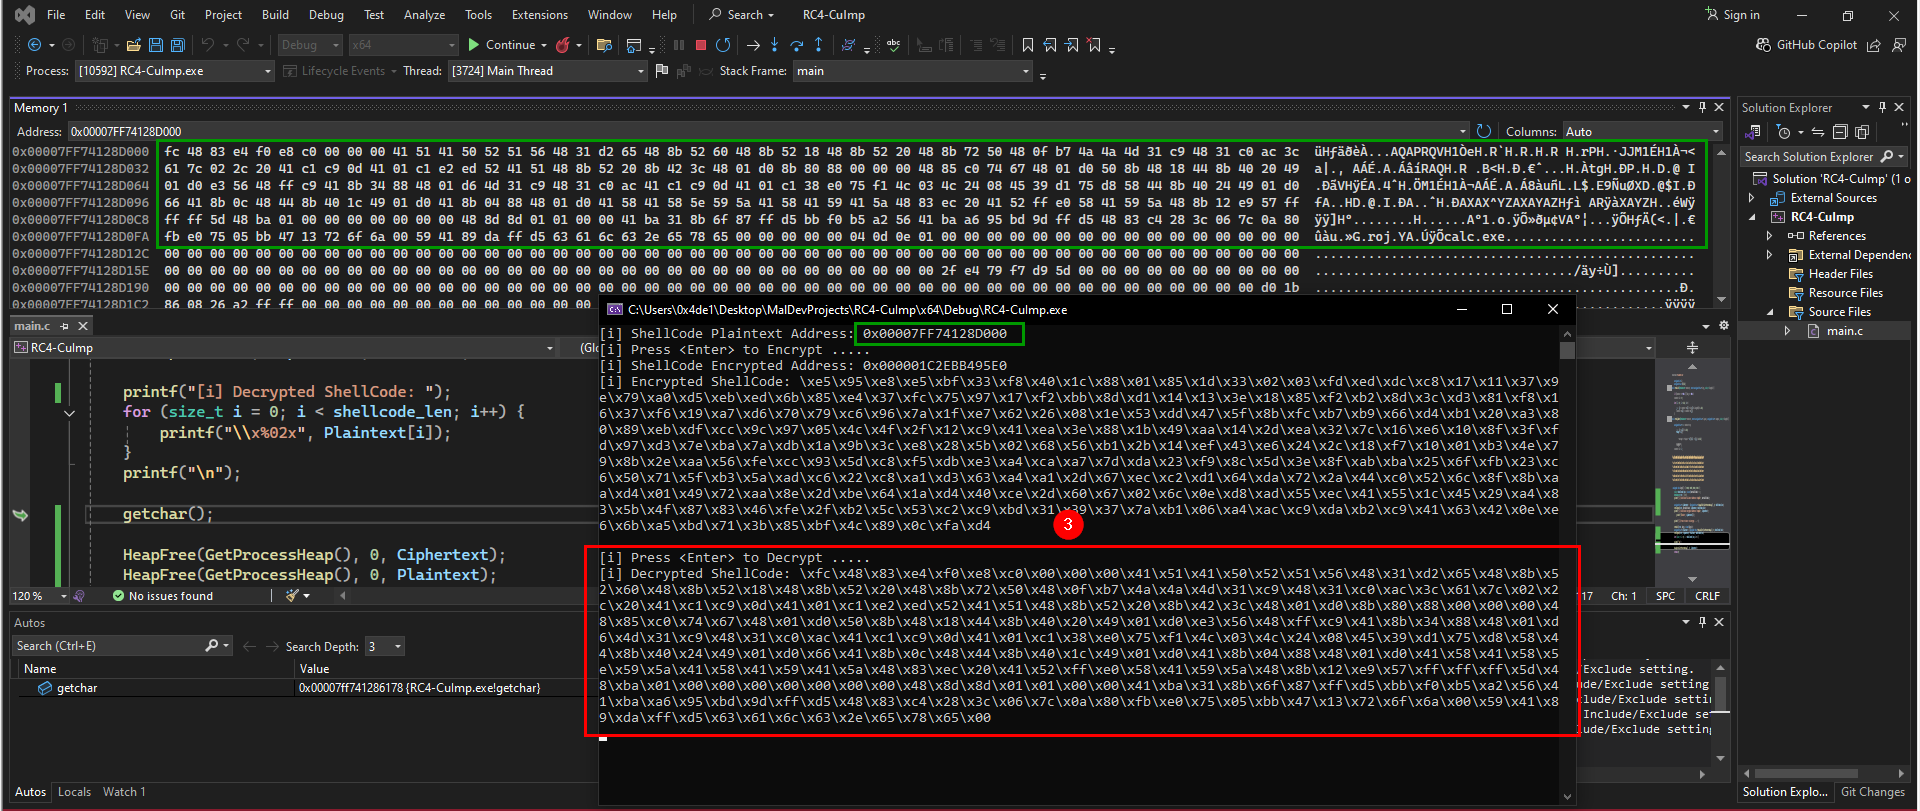
Task: Click the Sign in button
Action: (x=1733, y=15)
